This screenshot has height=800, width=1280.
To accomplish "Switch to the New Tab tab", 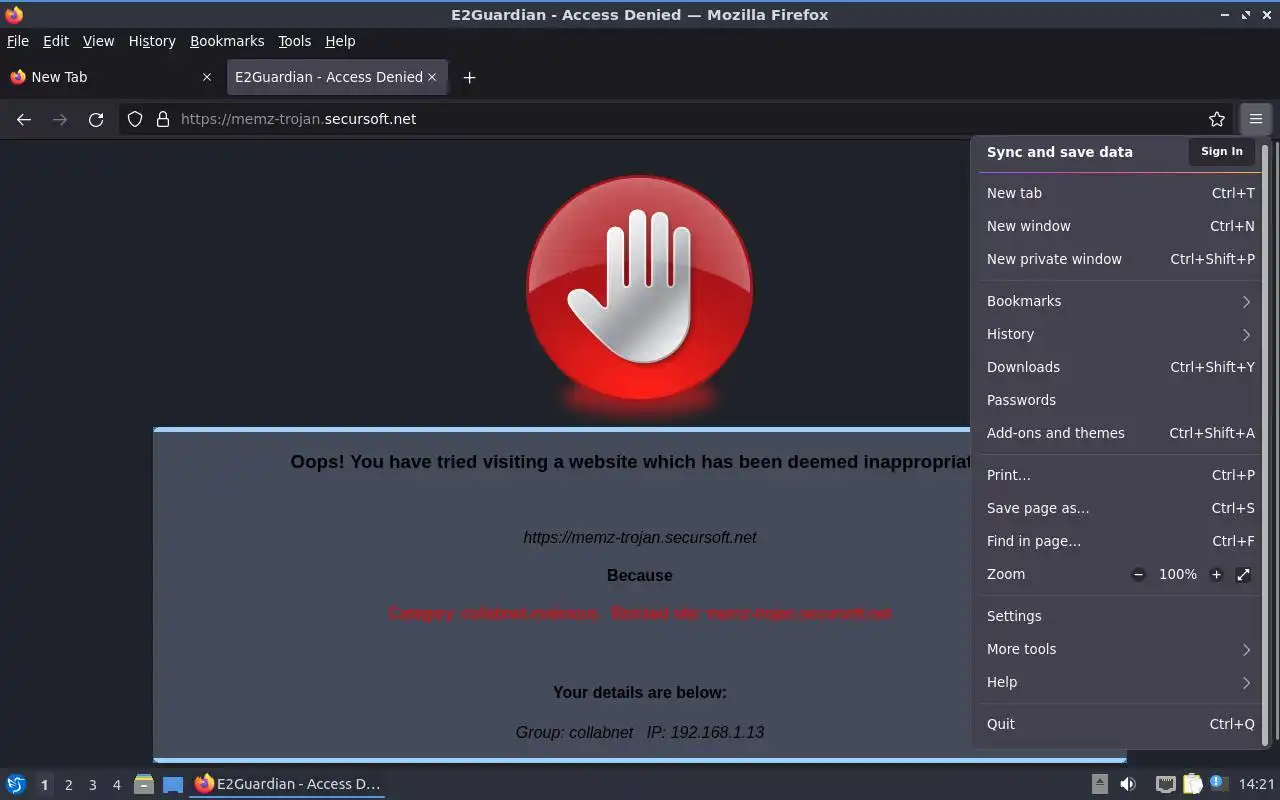I will click(110, 77).
